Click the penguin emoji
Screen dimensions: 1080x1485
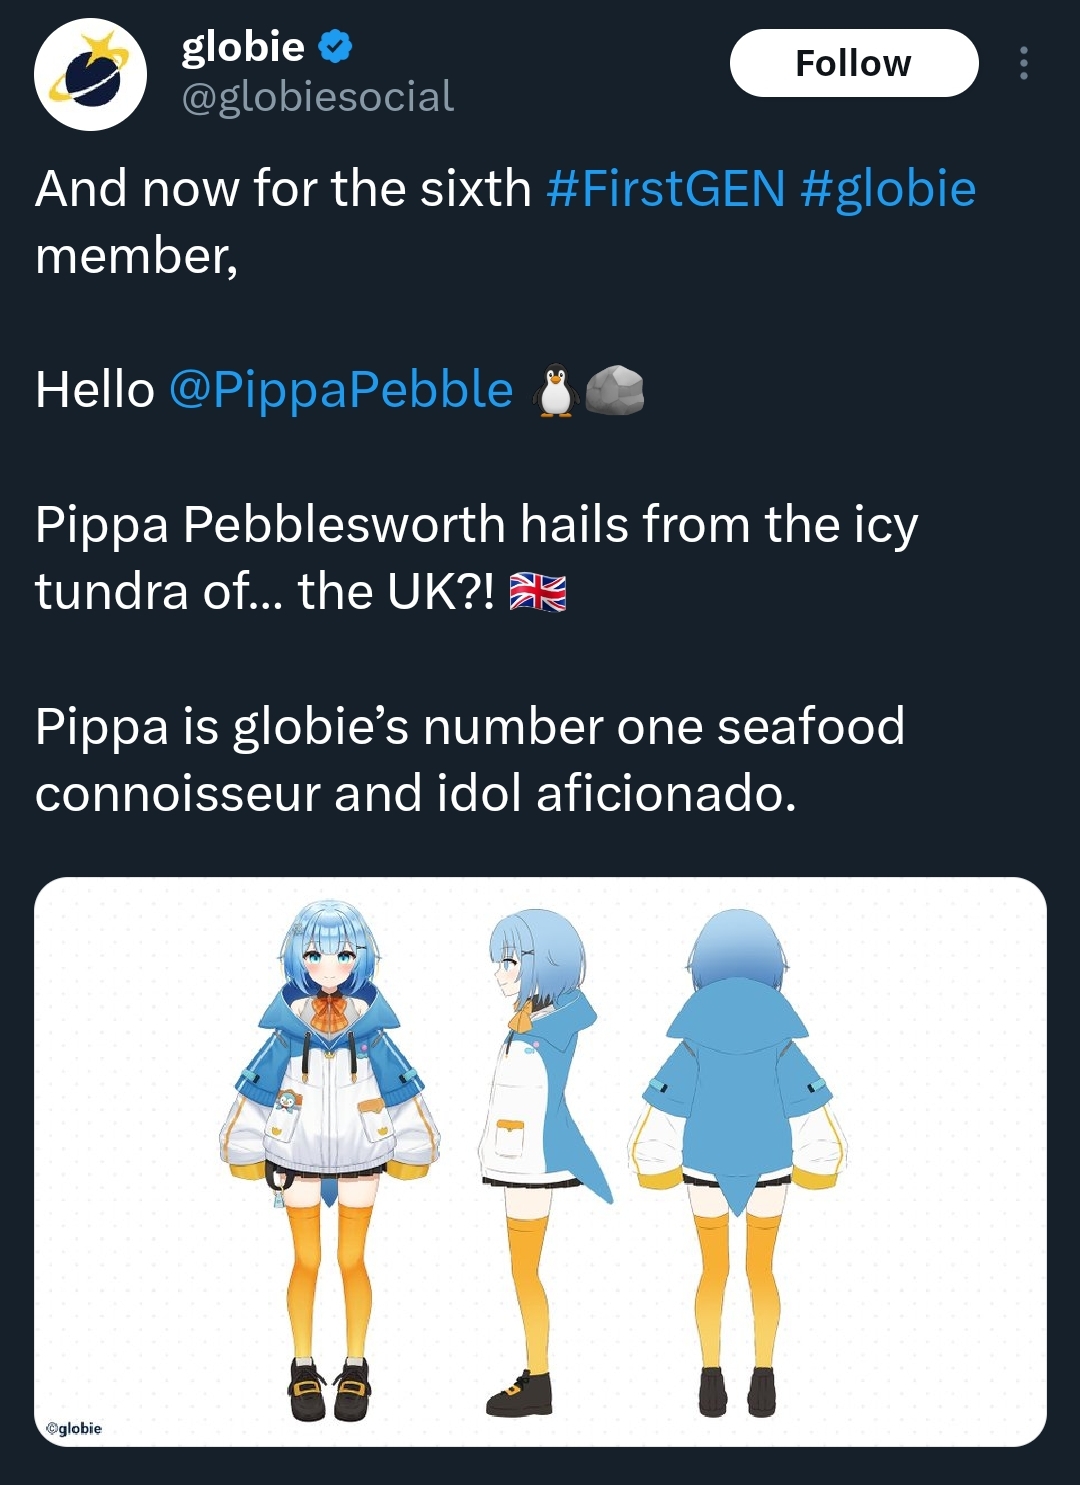tap(555, 391)
